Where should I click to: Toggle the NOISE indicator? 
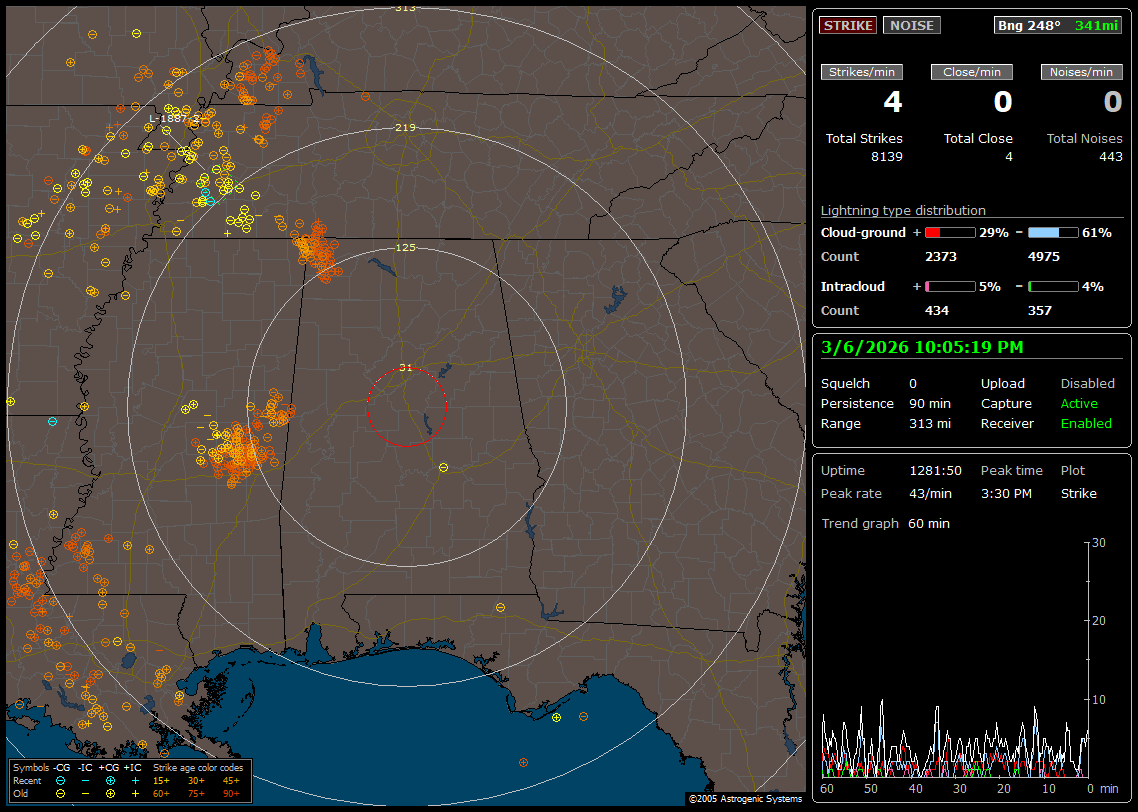coord(911,25)
